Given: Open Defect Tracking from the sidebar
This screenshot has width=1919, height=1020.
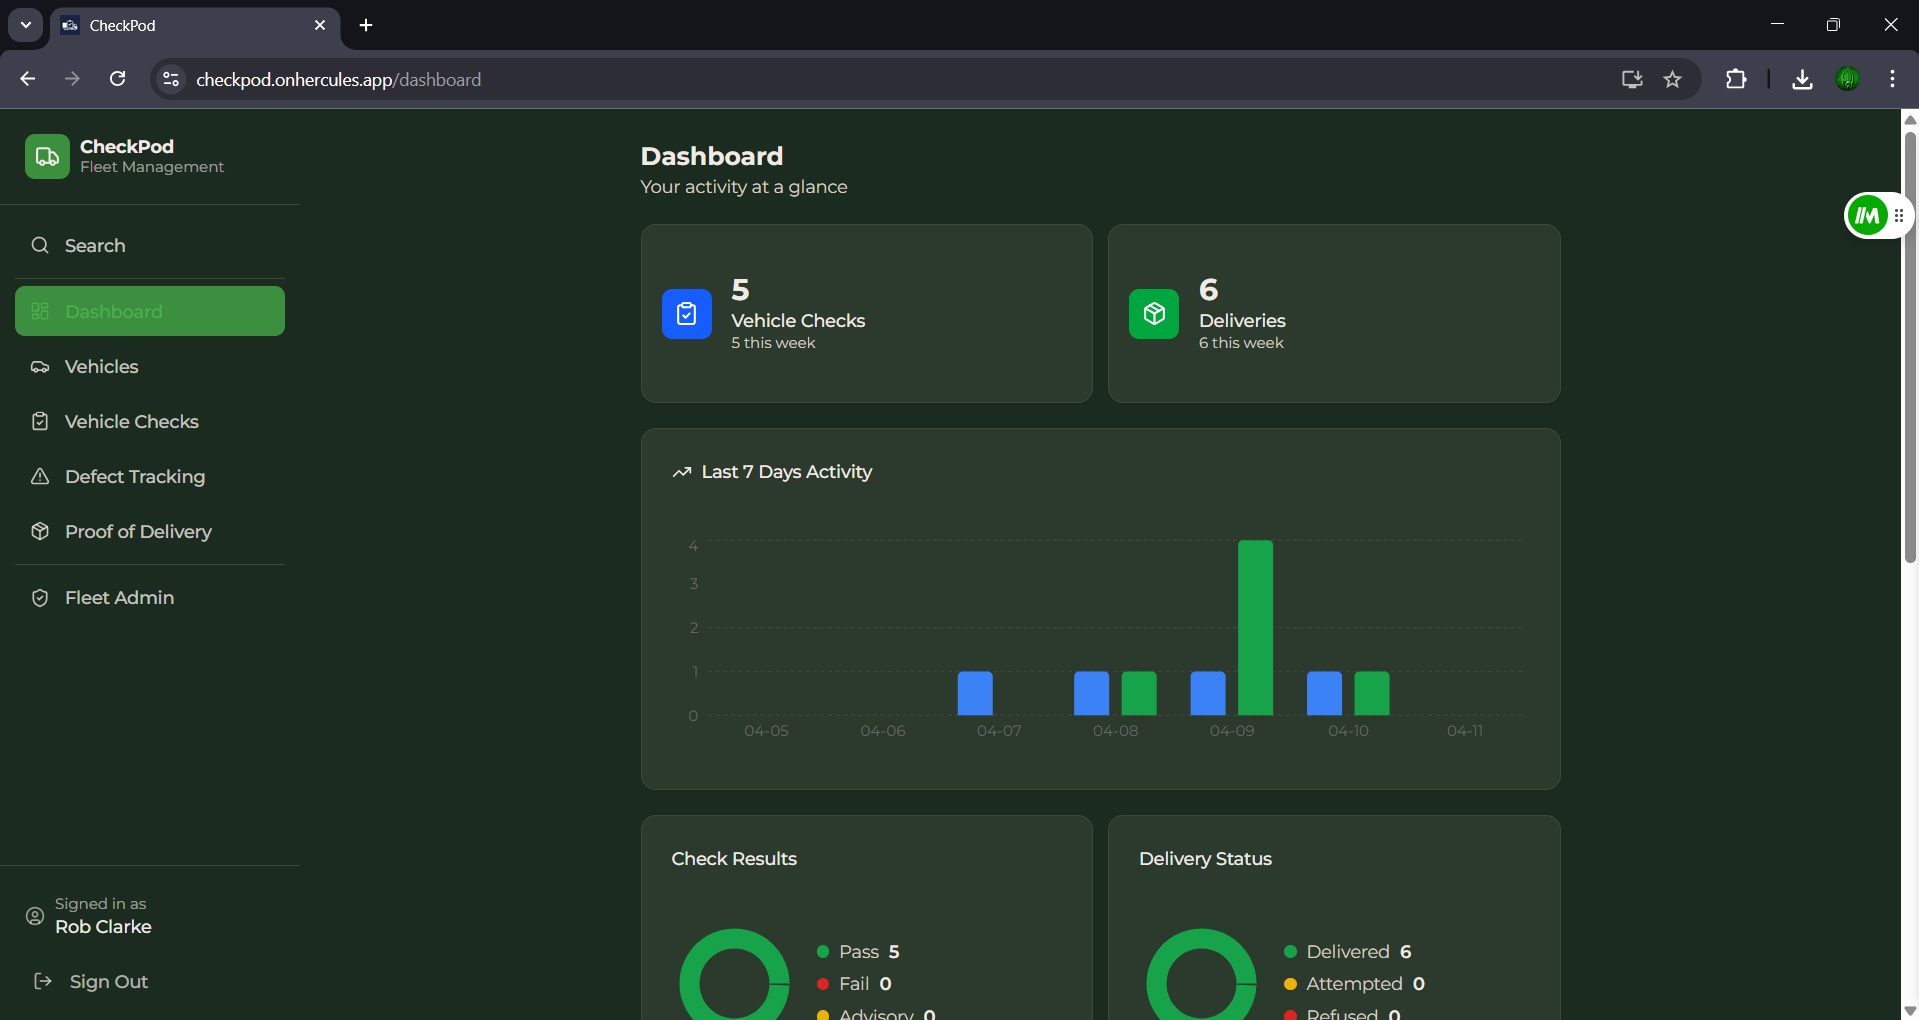Looking at the screenshot, I should (x=134, y=477).
